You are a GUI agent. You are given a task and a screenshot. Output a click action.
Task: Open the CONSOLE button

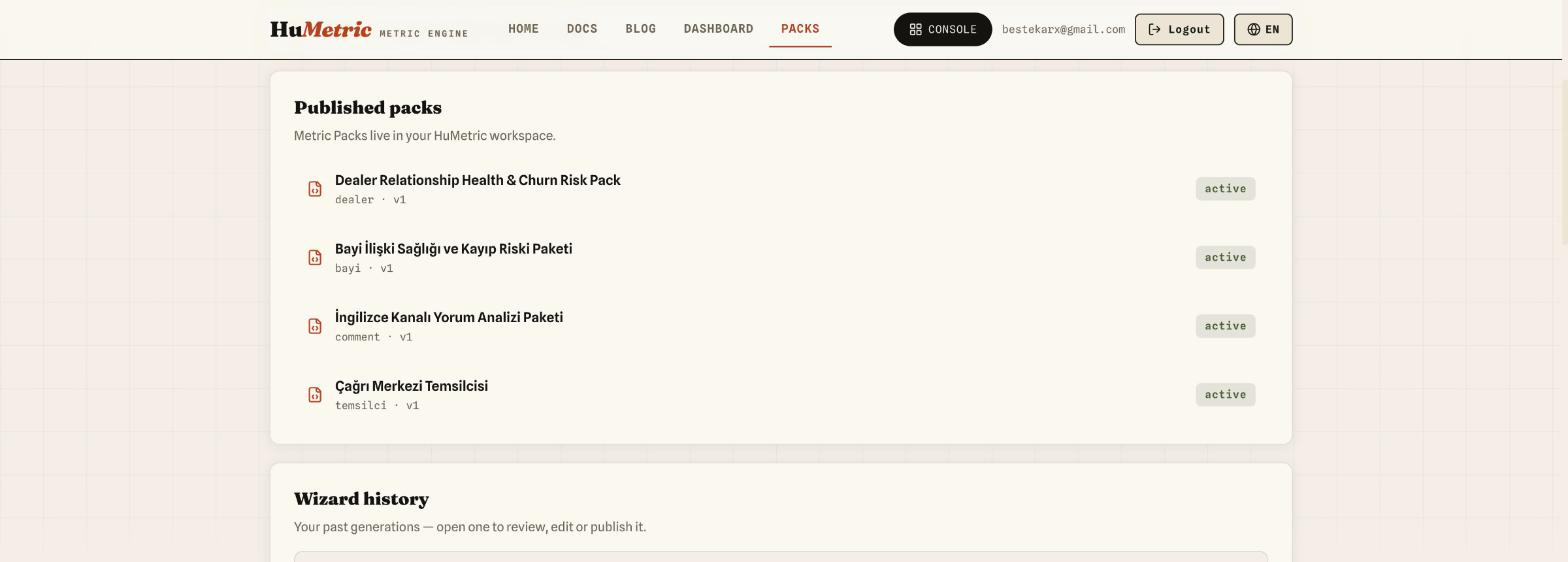click(x=942, y=29)
